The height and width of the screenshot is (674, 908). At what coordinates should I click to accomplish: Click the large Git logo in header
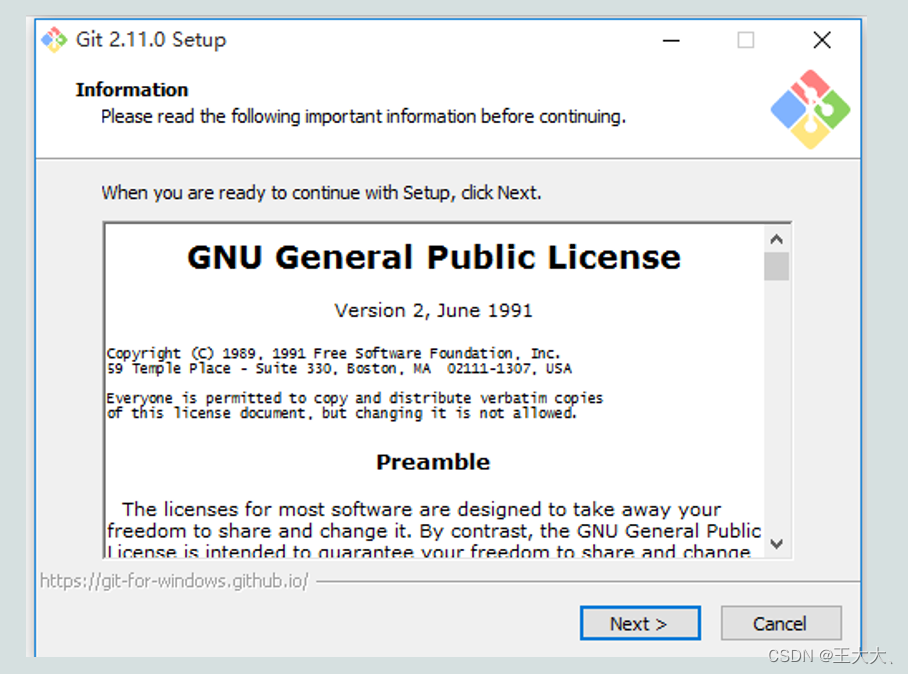pos(810,109)
